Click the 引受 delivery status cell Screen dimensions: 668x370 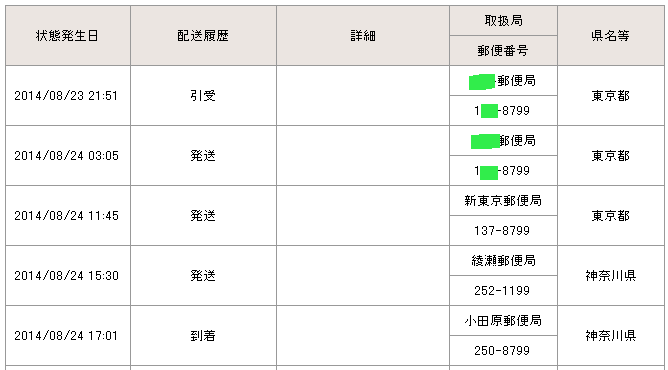coord(203,96)
